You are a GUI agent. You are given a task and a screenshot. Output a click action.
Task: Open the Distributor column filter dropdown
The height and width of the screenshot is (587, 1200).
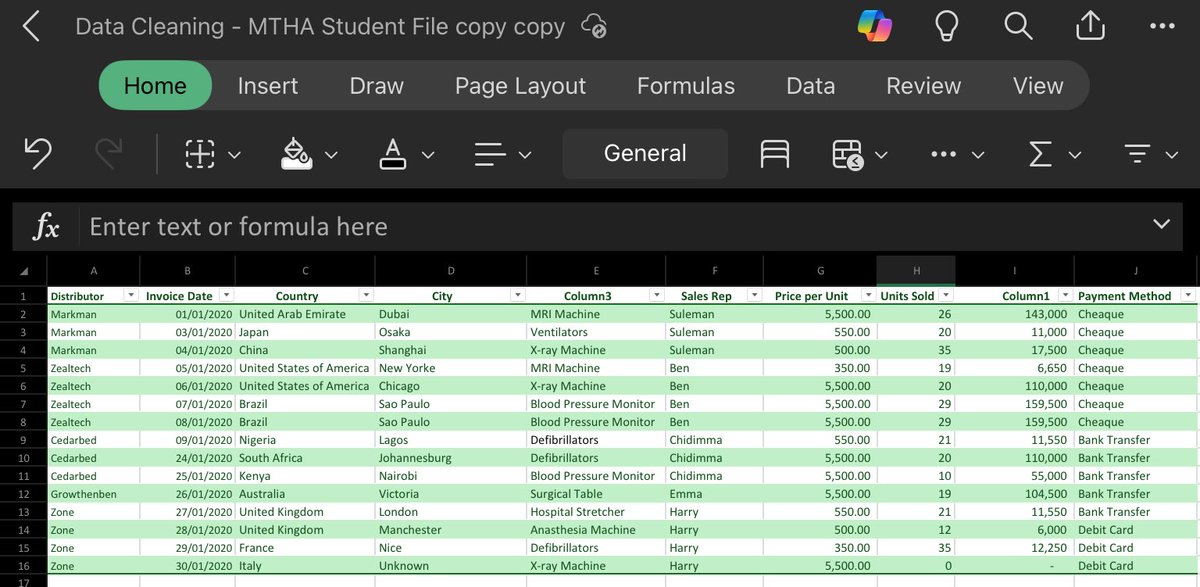click(x=130, y=296)
